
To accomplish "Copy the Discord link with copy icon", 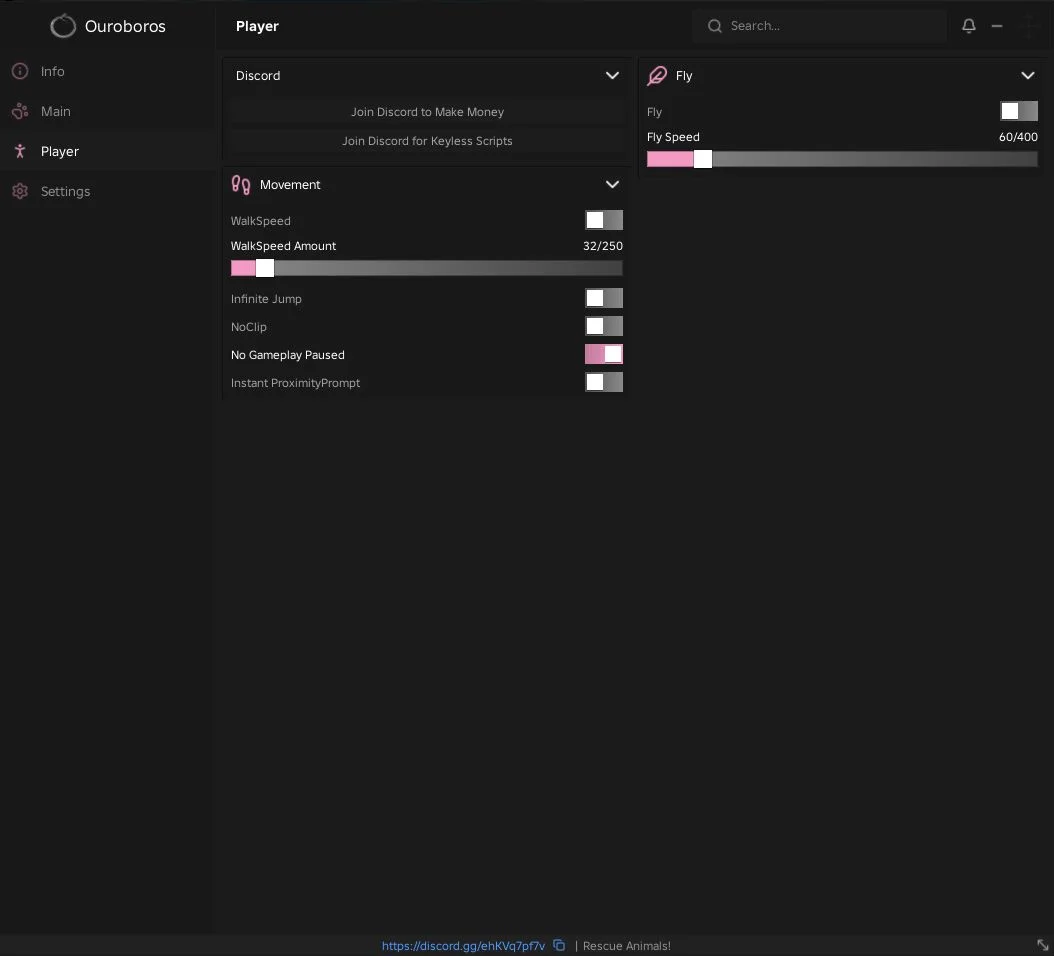I will pyautogui.click(x=559, y=945).
